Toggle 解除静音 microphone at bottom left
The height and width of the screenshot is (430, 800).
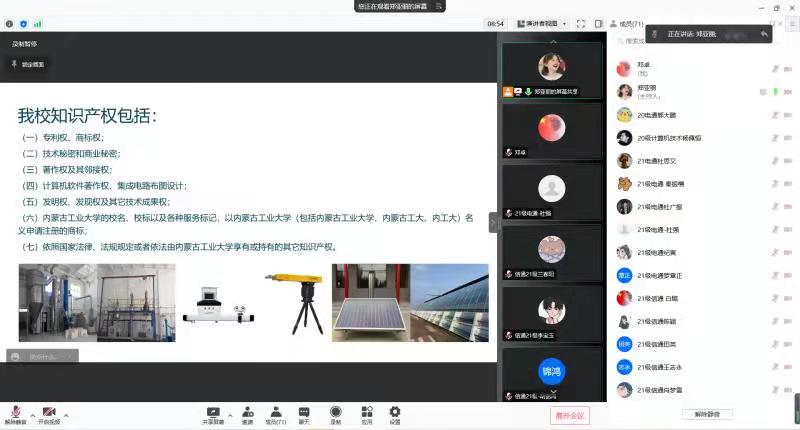[x=15, y=412]
